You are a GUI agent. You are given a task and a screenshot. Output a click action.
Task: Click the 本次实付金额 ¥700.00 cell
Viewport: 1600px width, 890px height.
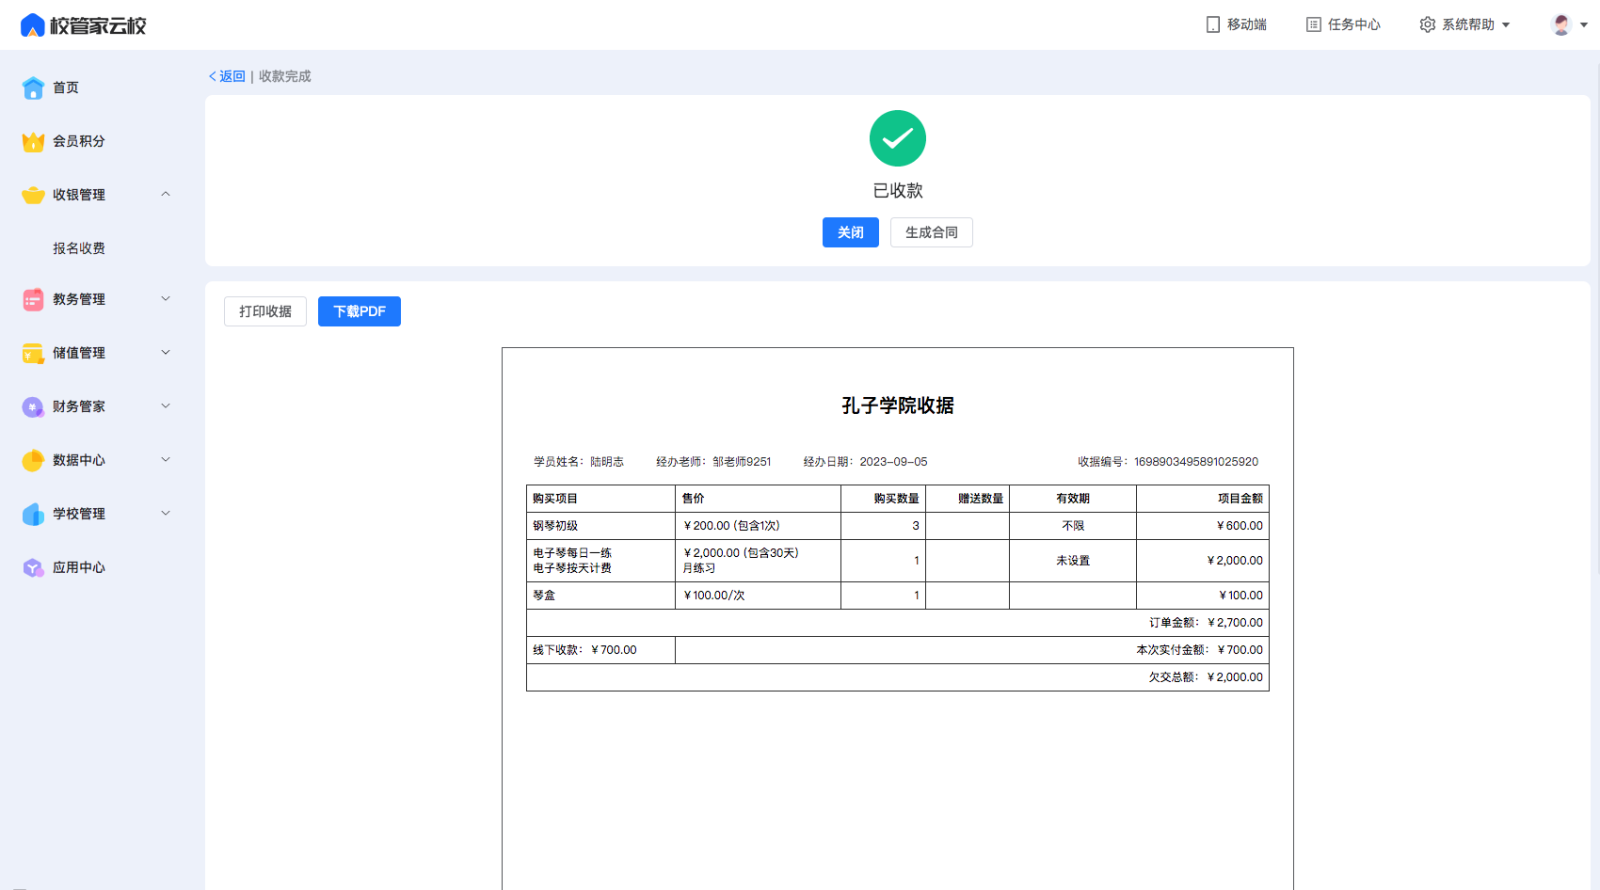[x=972, y=650]
